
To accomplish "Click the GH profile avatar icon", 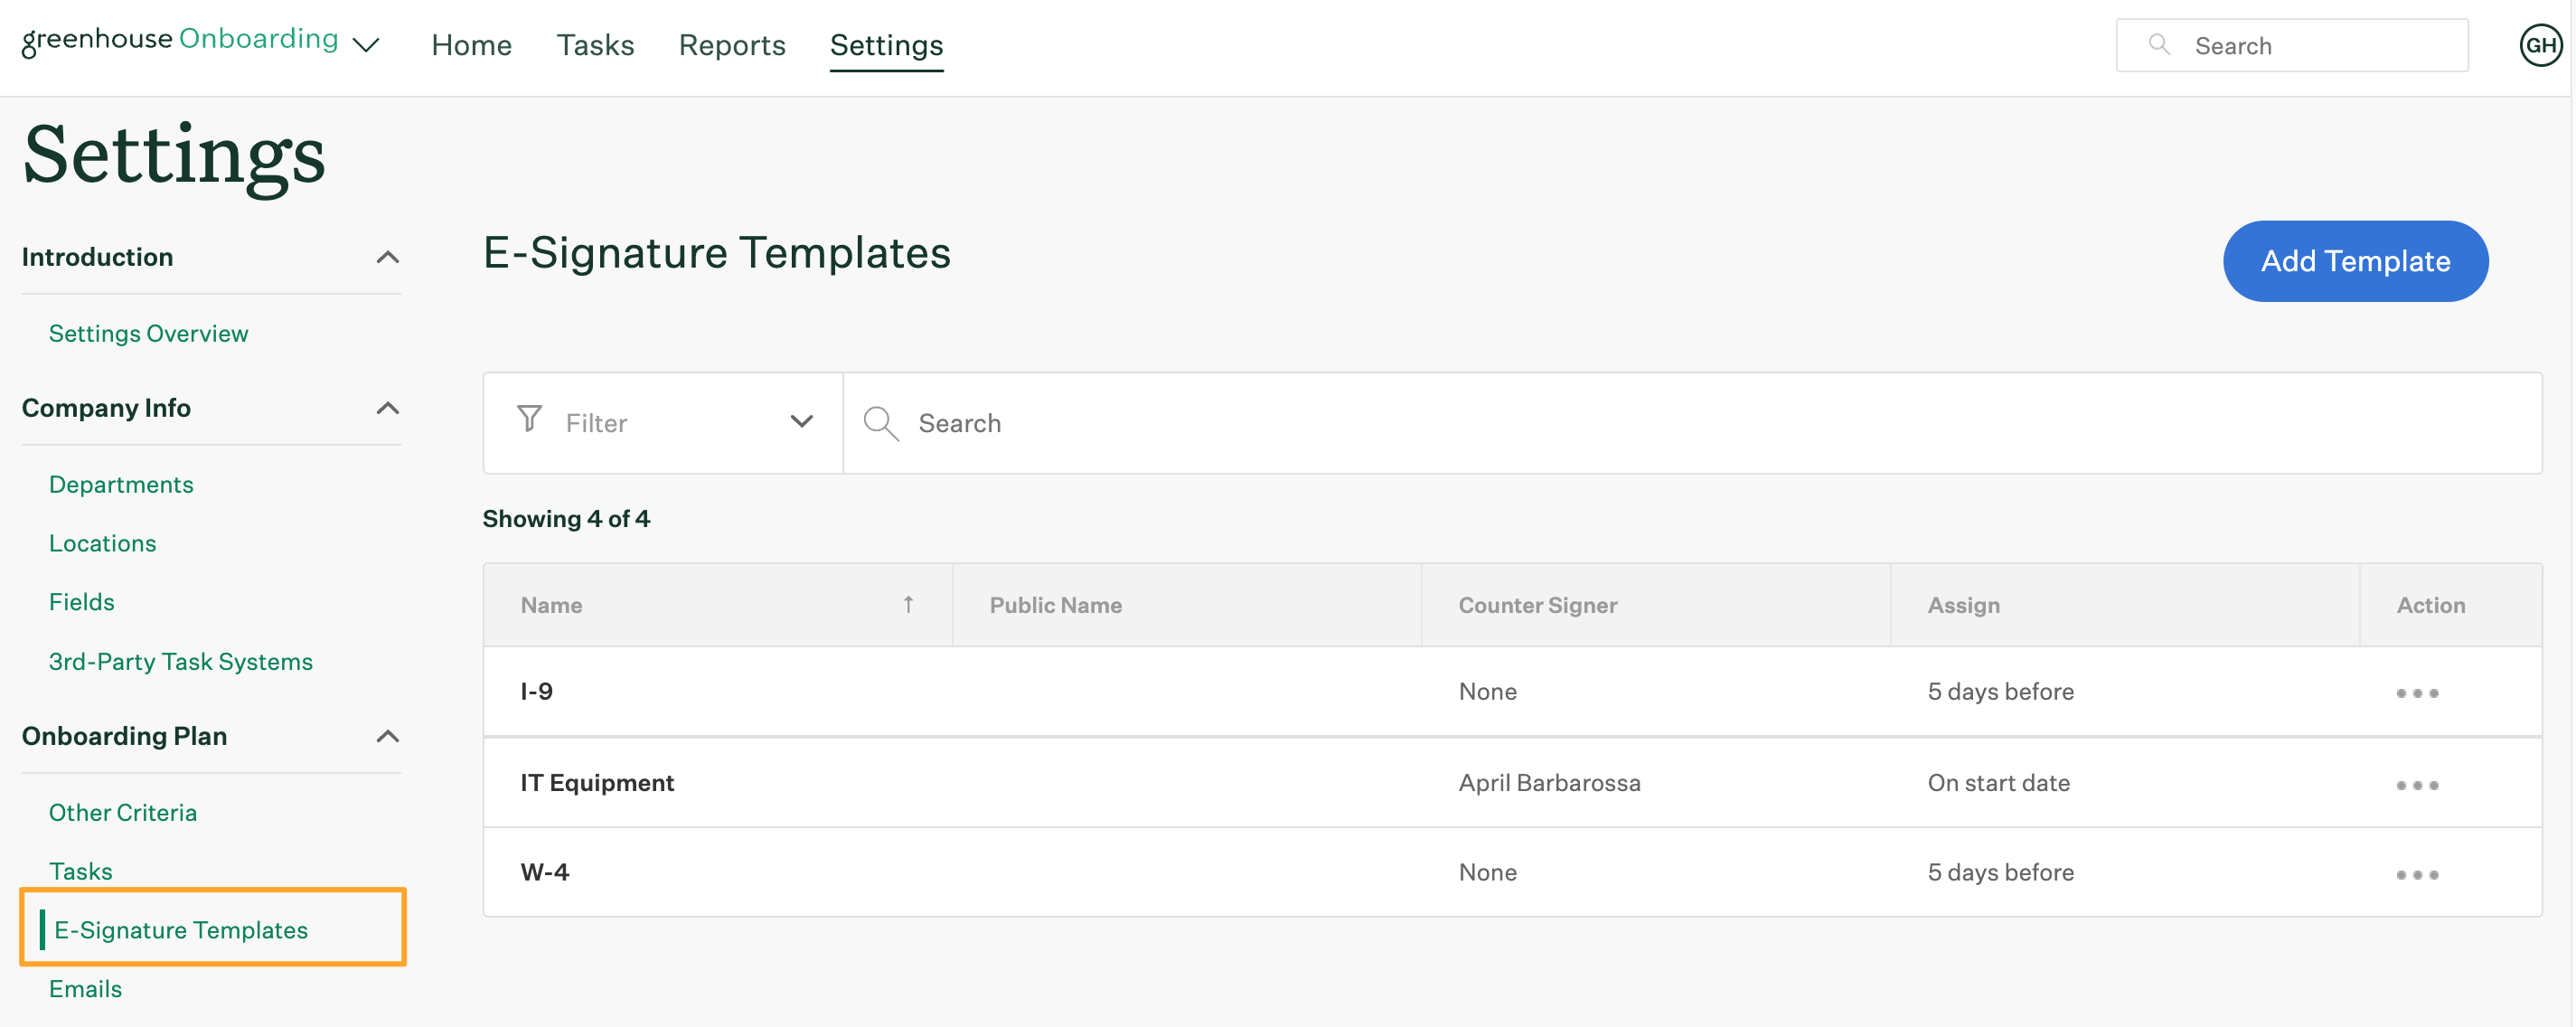I will (2540, 45).
